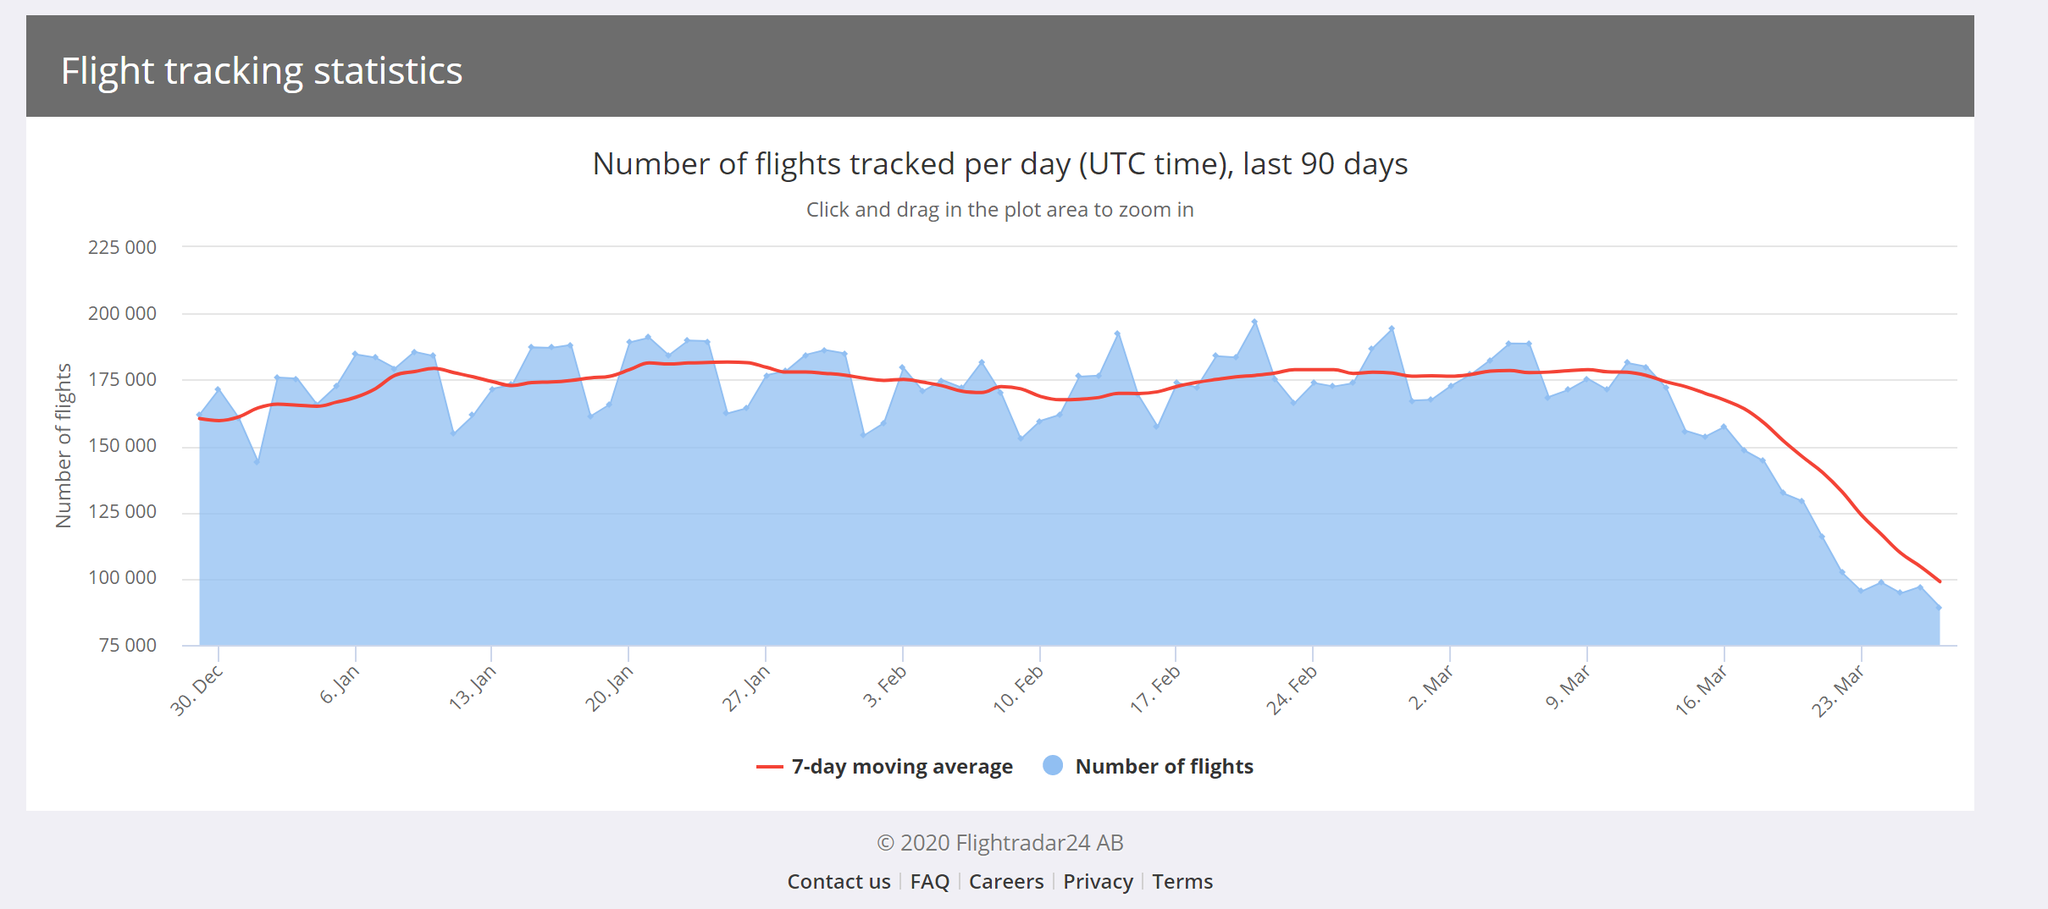This screenshot has width=2048, height=909.
Task: Open the Contact us link
Action: [x=838, y=881]
